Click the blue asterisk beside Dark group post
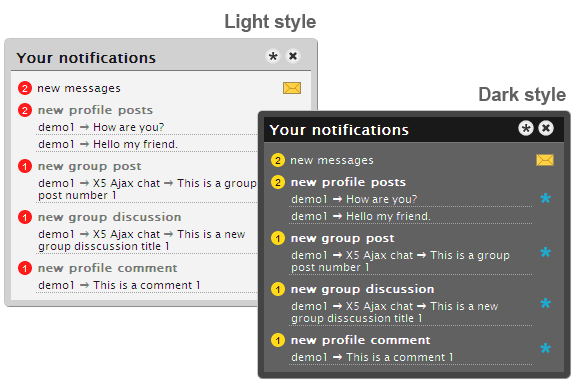The image size is (580, 382). 545,253
